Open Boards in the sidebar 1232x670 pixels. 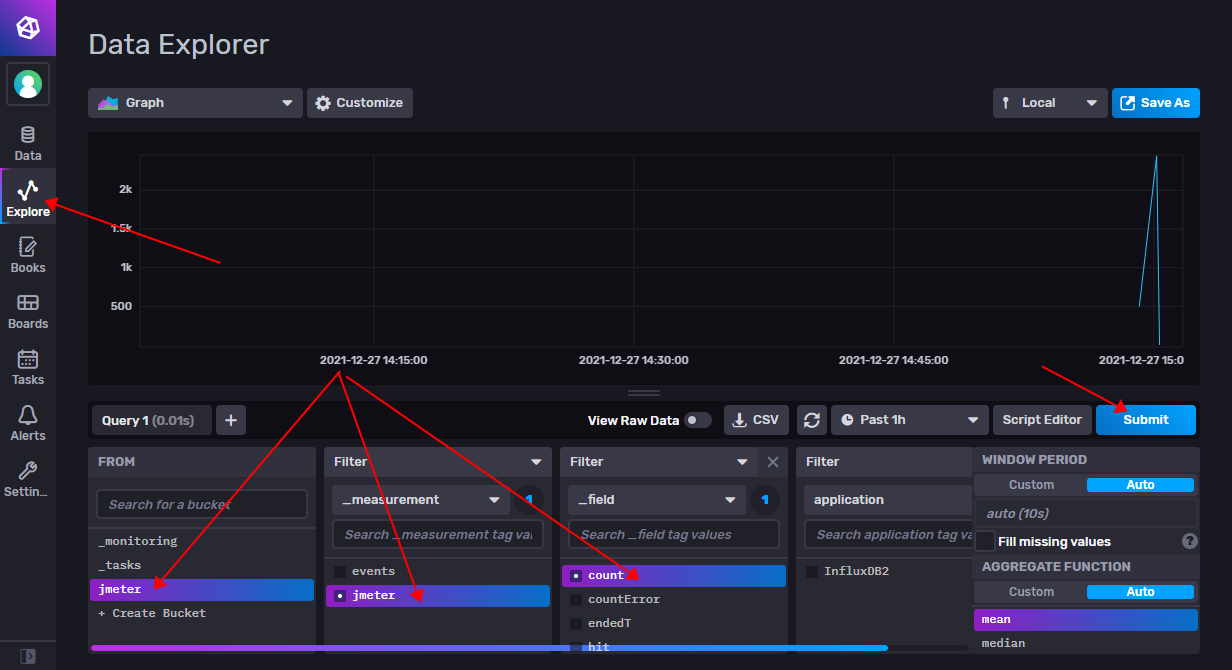[28, 311]
